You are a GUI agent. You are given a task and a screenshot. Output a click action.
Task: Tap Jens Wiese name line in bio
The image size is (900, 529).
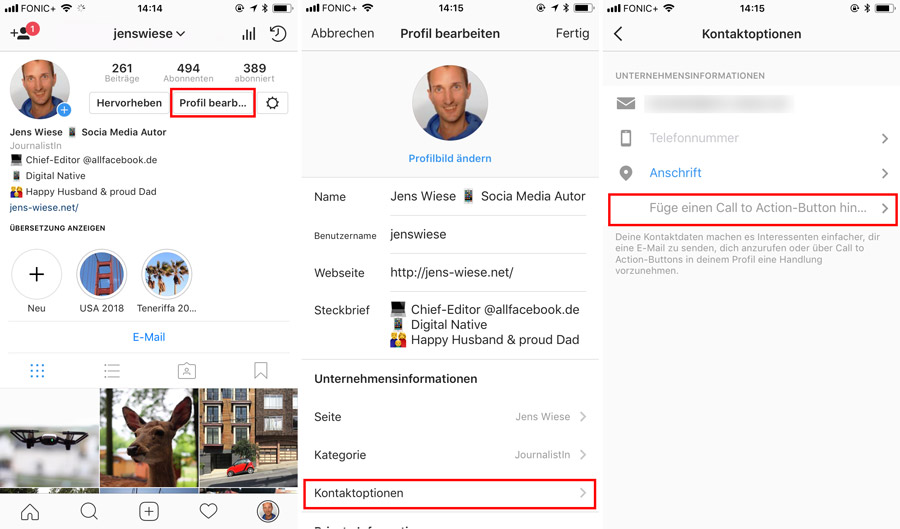(88, 132)
